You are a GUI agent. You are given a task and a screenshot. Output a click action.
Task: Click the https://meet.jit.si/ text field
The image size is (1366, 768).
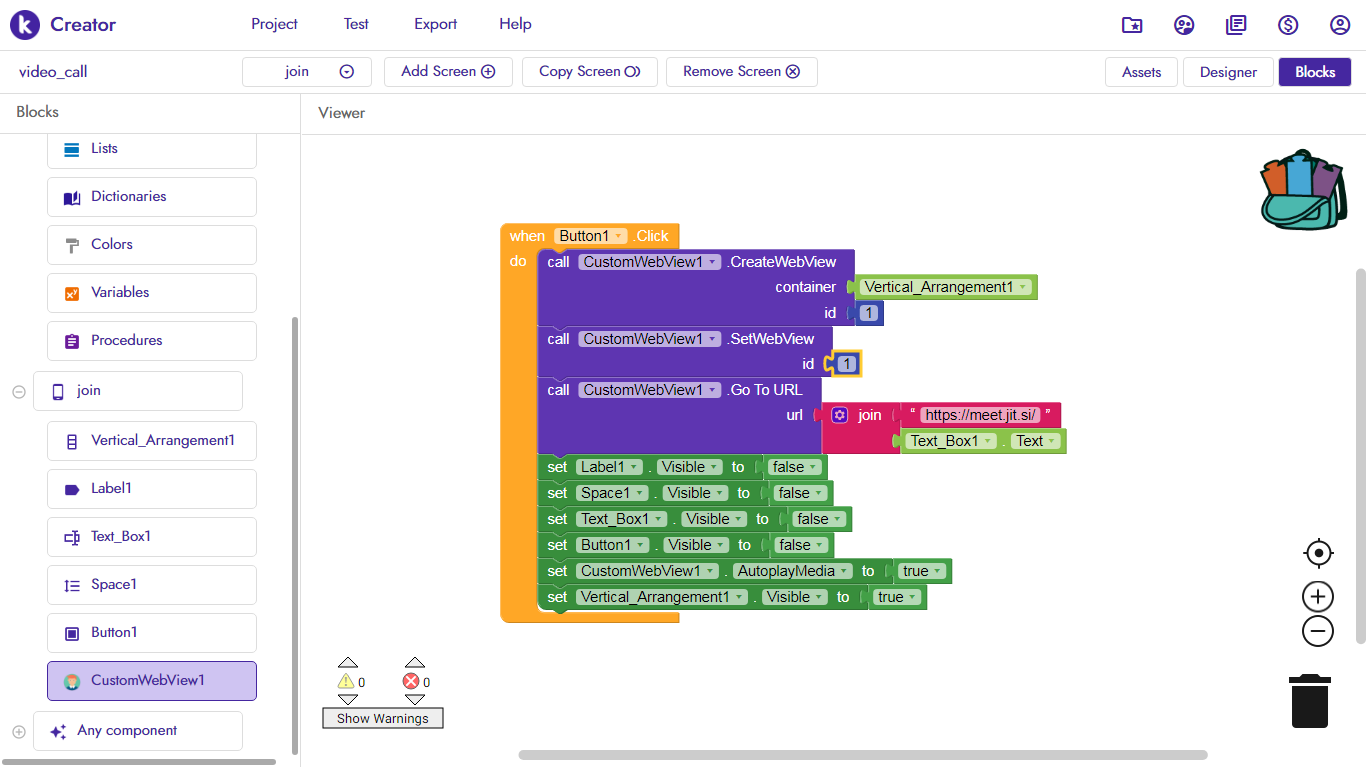click(980, 415)
